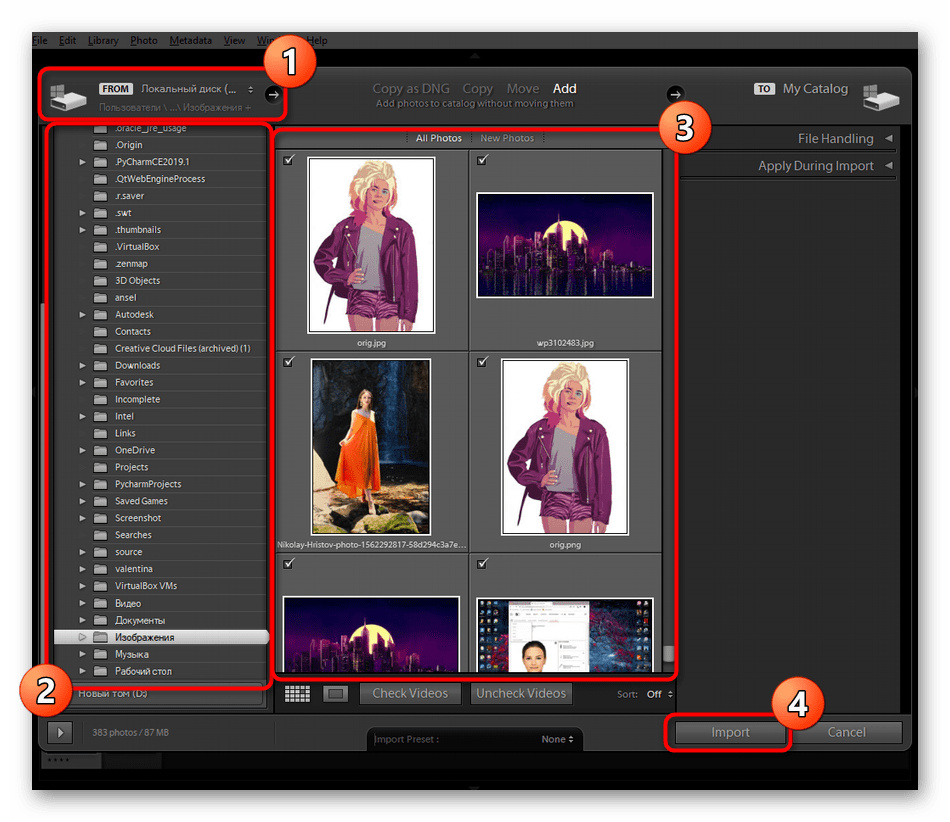
Task: Open the Import Preset dropdown
Action: 556,739
